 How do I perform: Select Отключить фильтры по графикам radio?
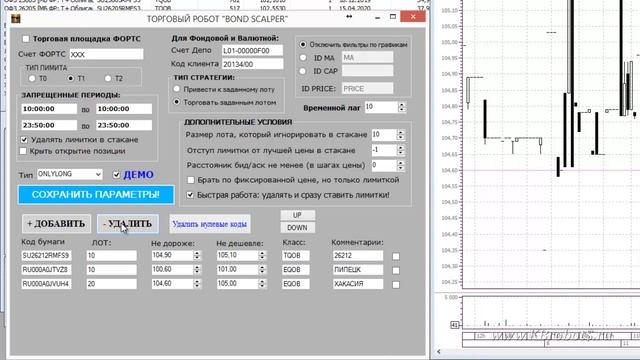point(302,44)
